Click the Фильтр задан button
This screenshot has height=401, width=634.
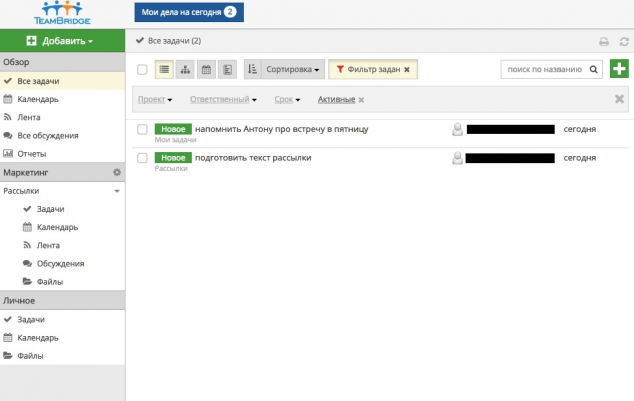click(x=373, y=69)
